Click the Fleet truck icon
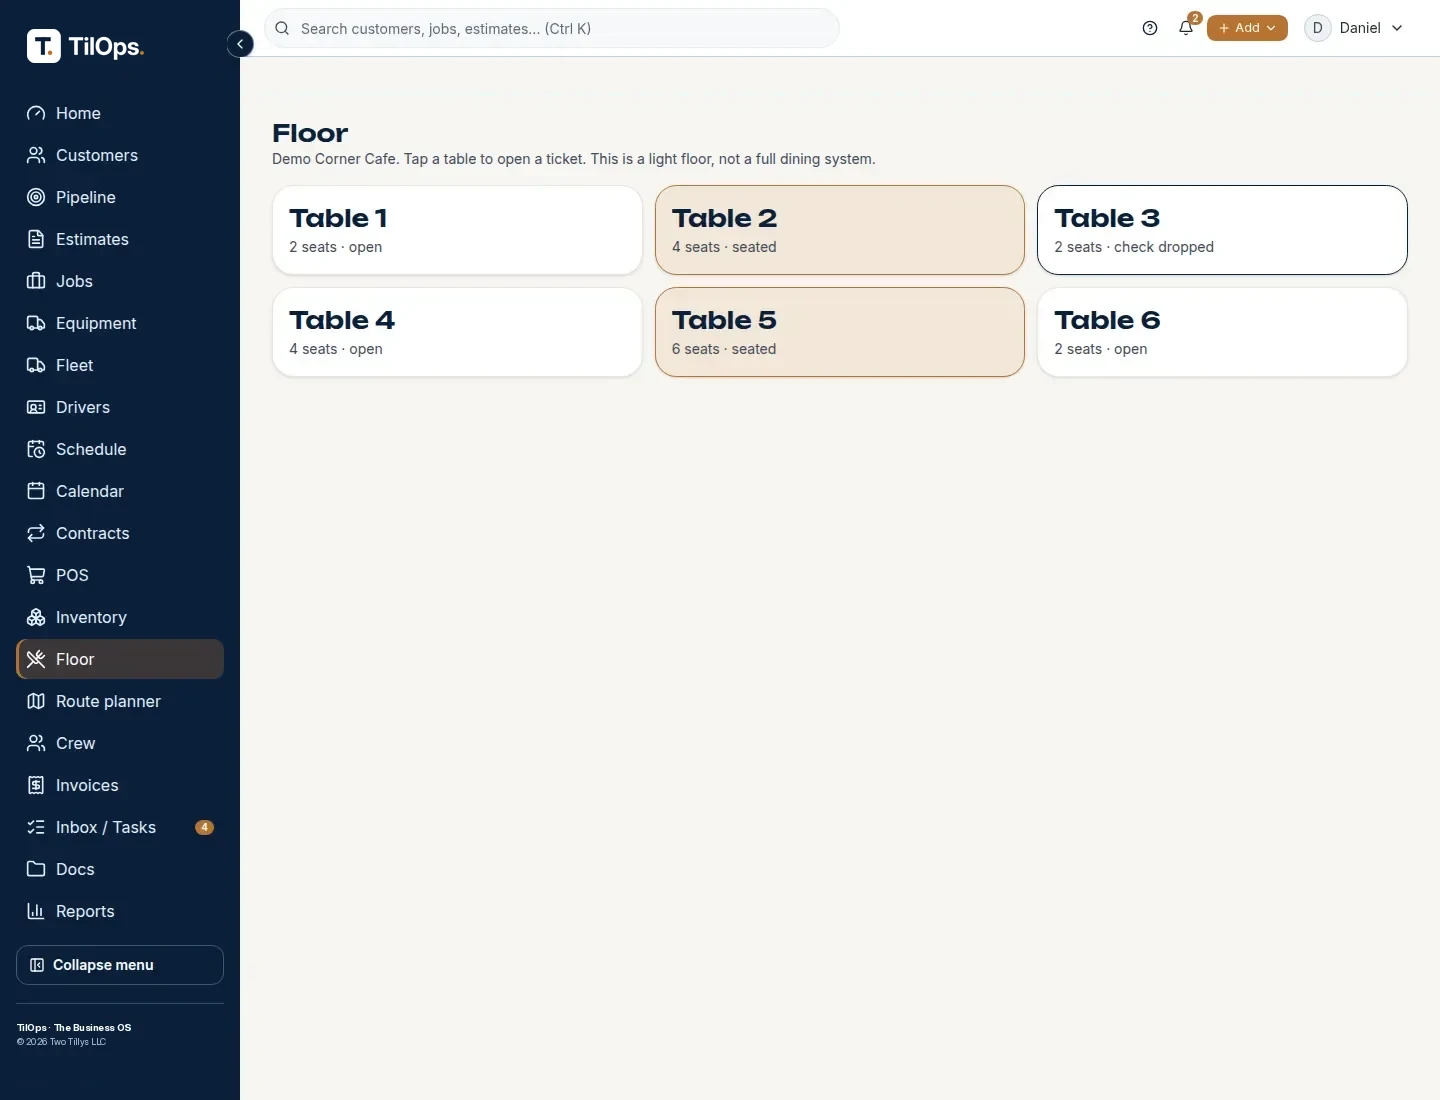The height and width of the screenshot is (1100, 1440). point(36,365)
